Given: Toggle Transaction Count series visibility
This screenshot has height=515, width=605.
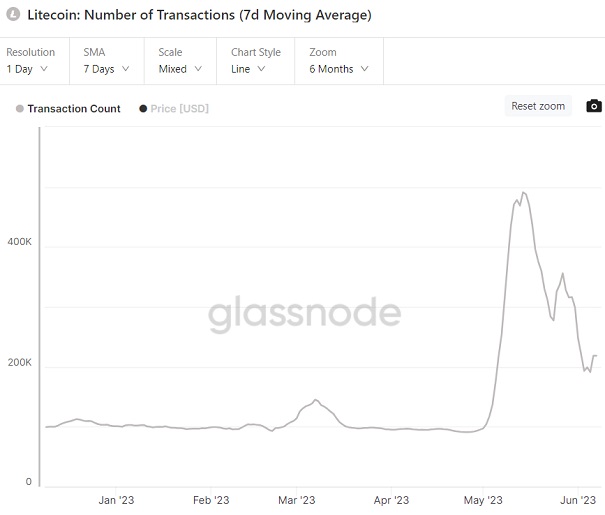Looking at the screenshot, I should [x=73, y=109].
